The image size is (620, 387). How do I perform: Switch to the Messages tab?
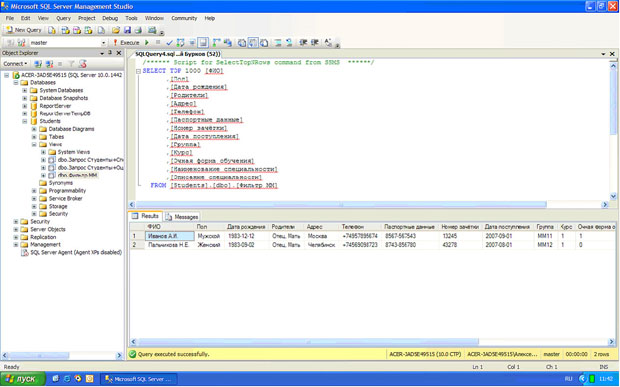point(182,217)
